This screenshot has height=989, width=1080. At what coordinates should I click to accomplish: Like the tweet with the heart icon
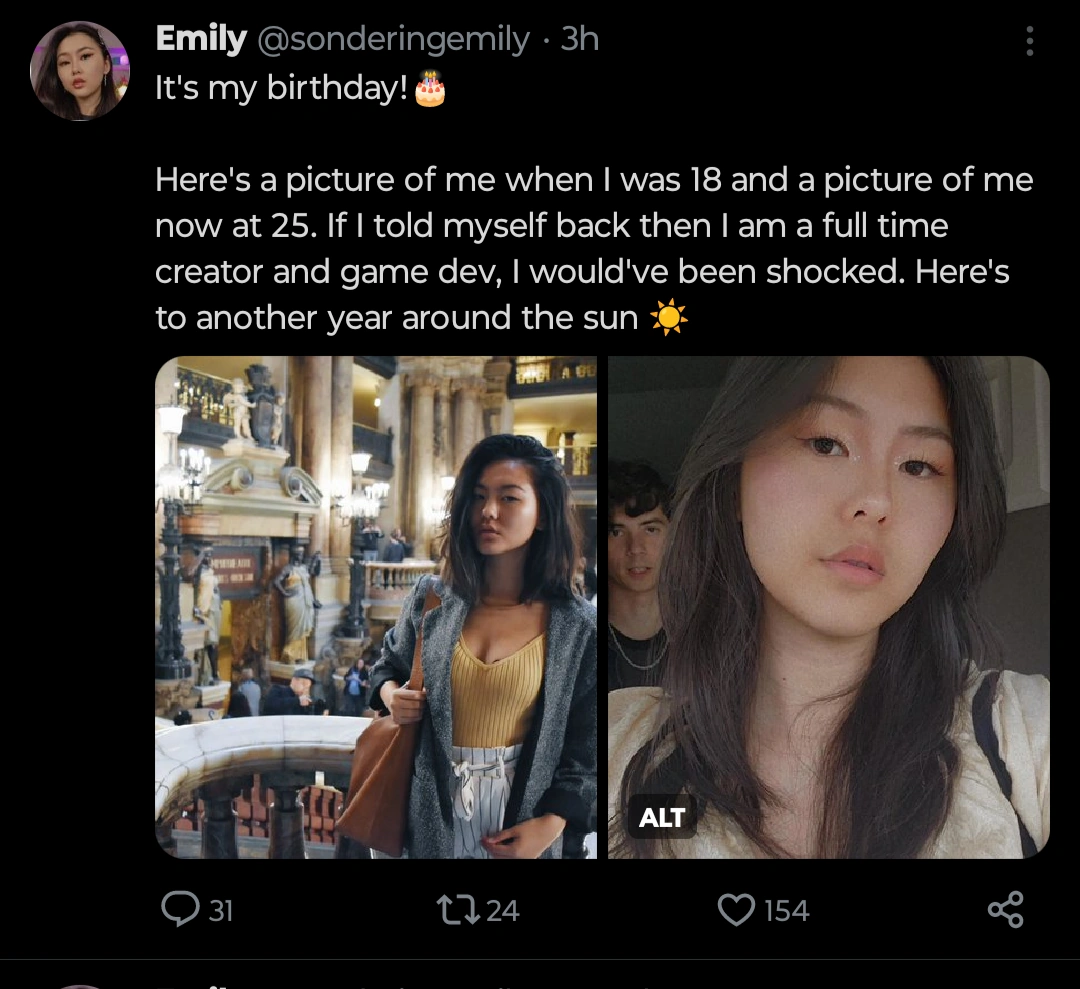(x=736, y=909)
